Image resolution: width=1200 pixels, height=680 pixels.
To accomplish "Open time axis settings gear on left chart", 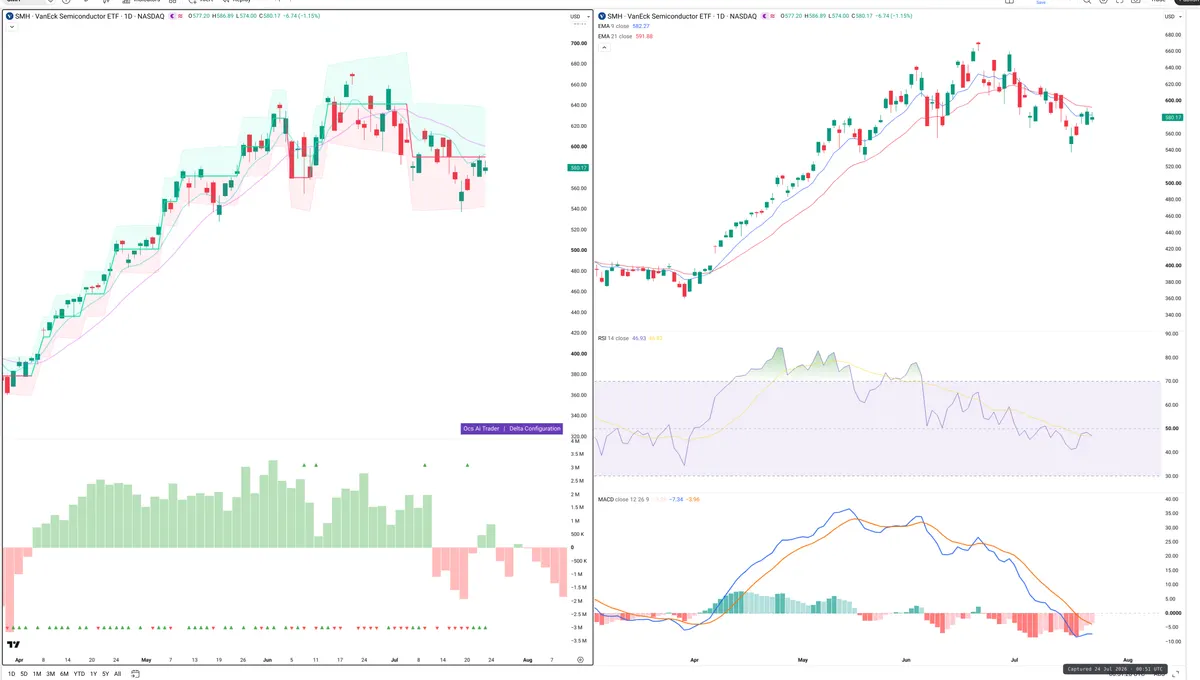I will (580, 661).
